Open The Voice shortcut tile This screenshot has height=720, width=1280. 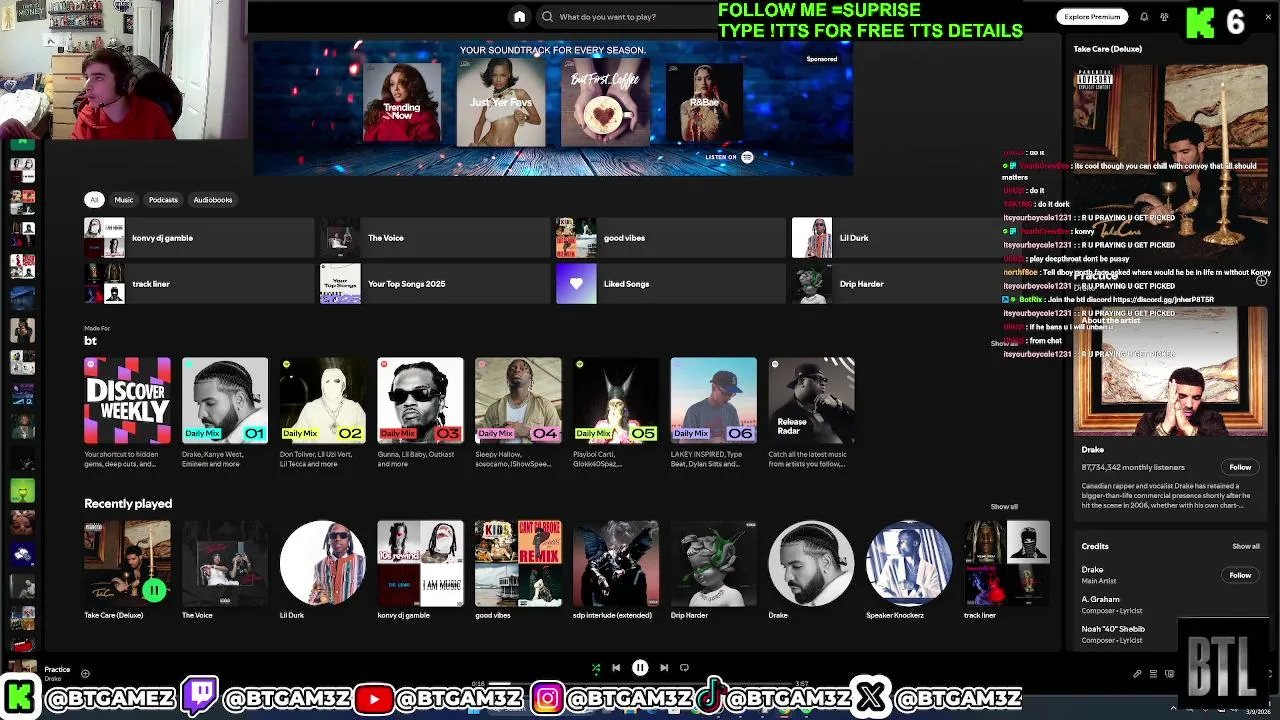click(x=435, y=238)
